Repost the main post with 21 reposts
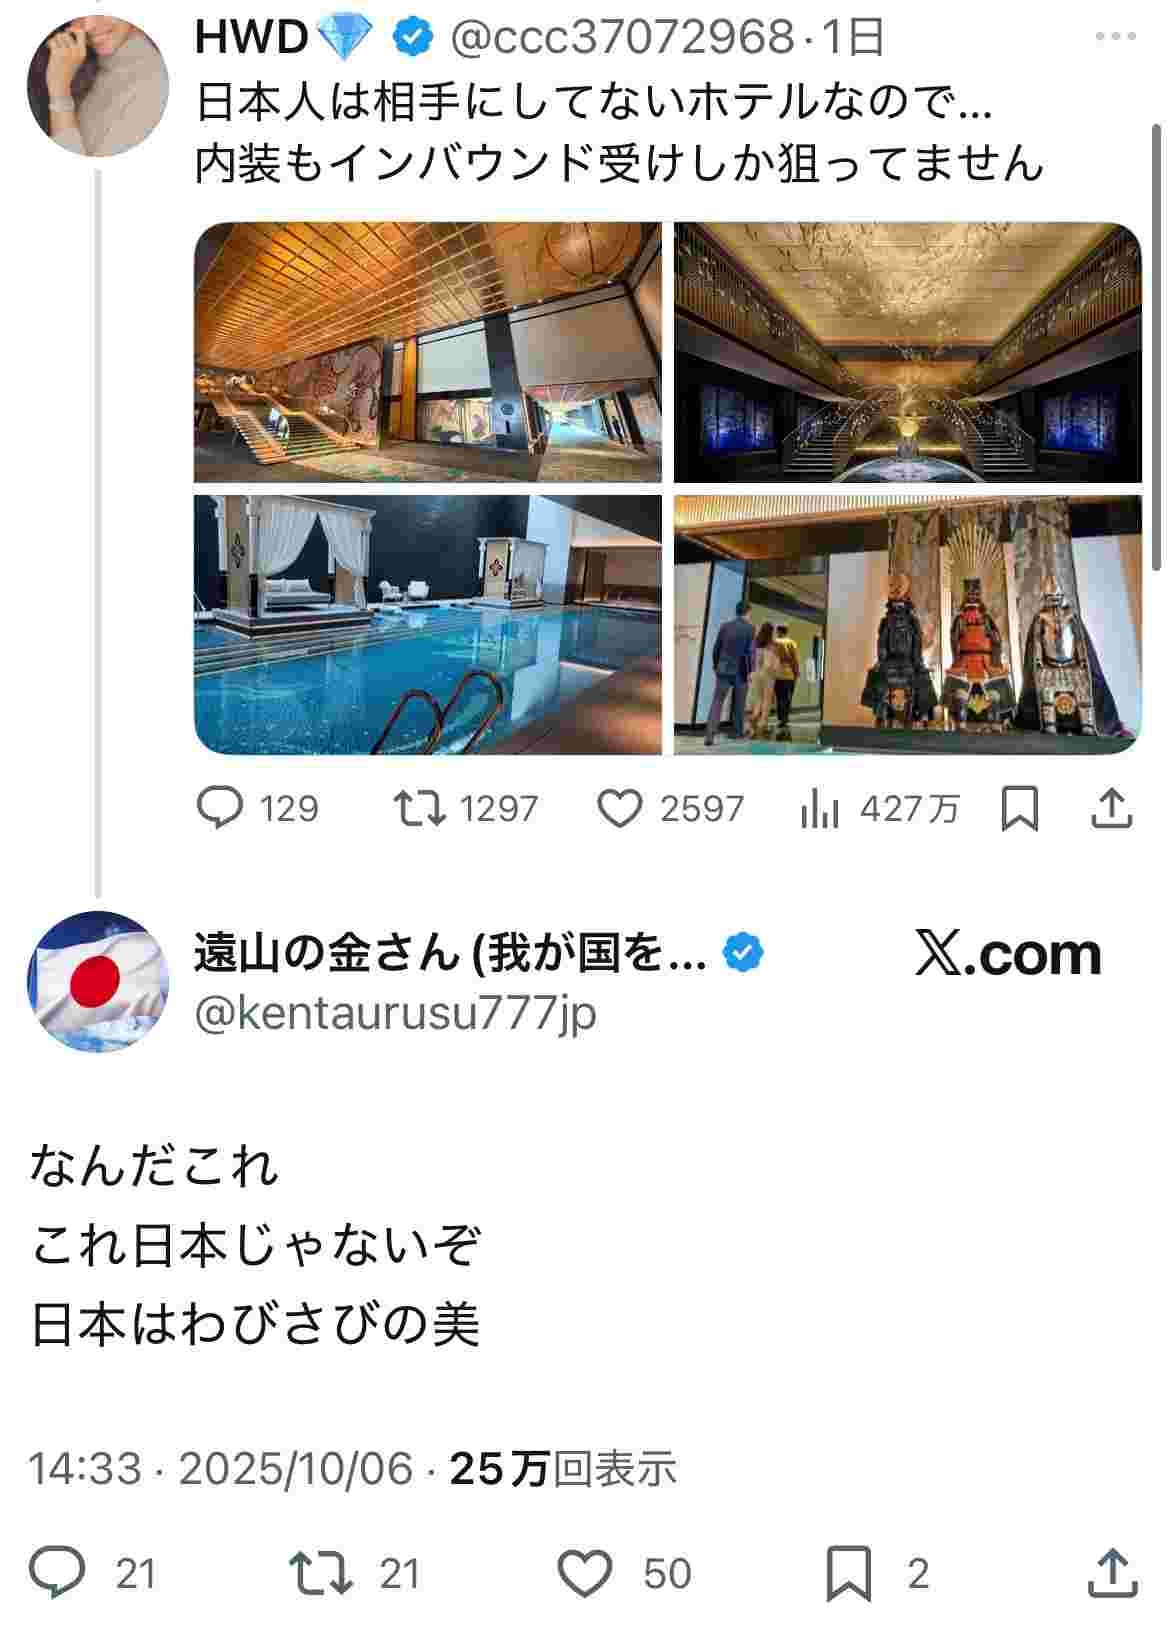The width and height of the screenshot is (1170, 1633). point(353,1573)
